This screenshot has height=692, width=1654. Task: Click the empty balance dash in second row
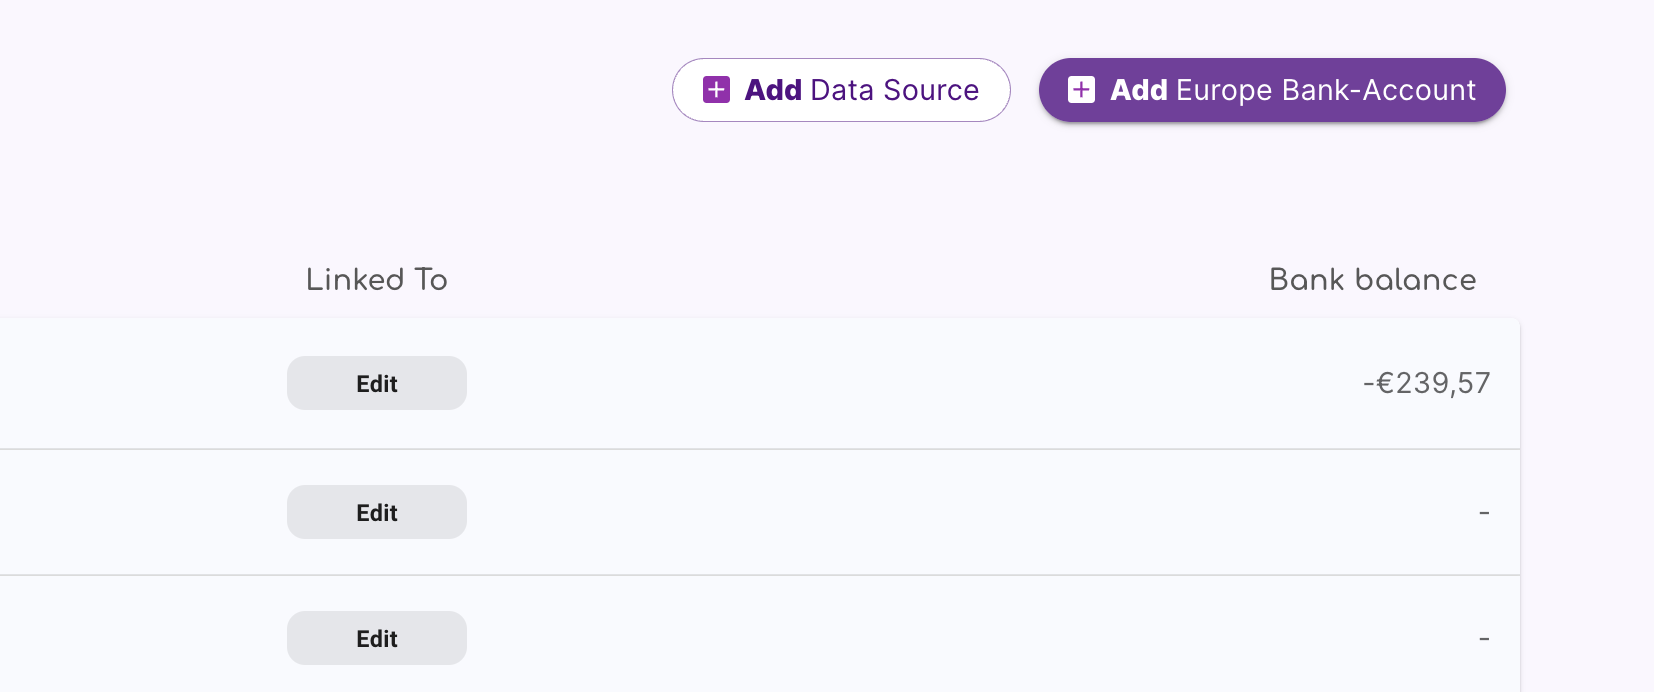(1484, 513)
